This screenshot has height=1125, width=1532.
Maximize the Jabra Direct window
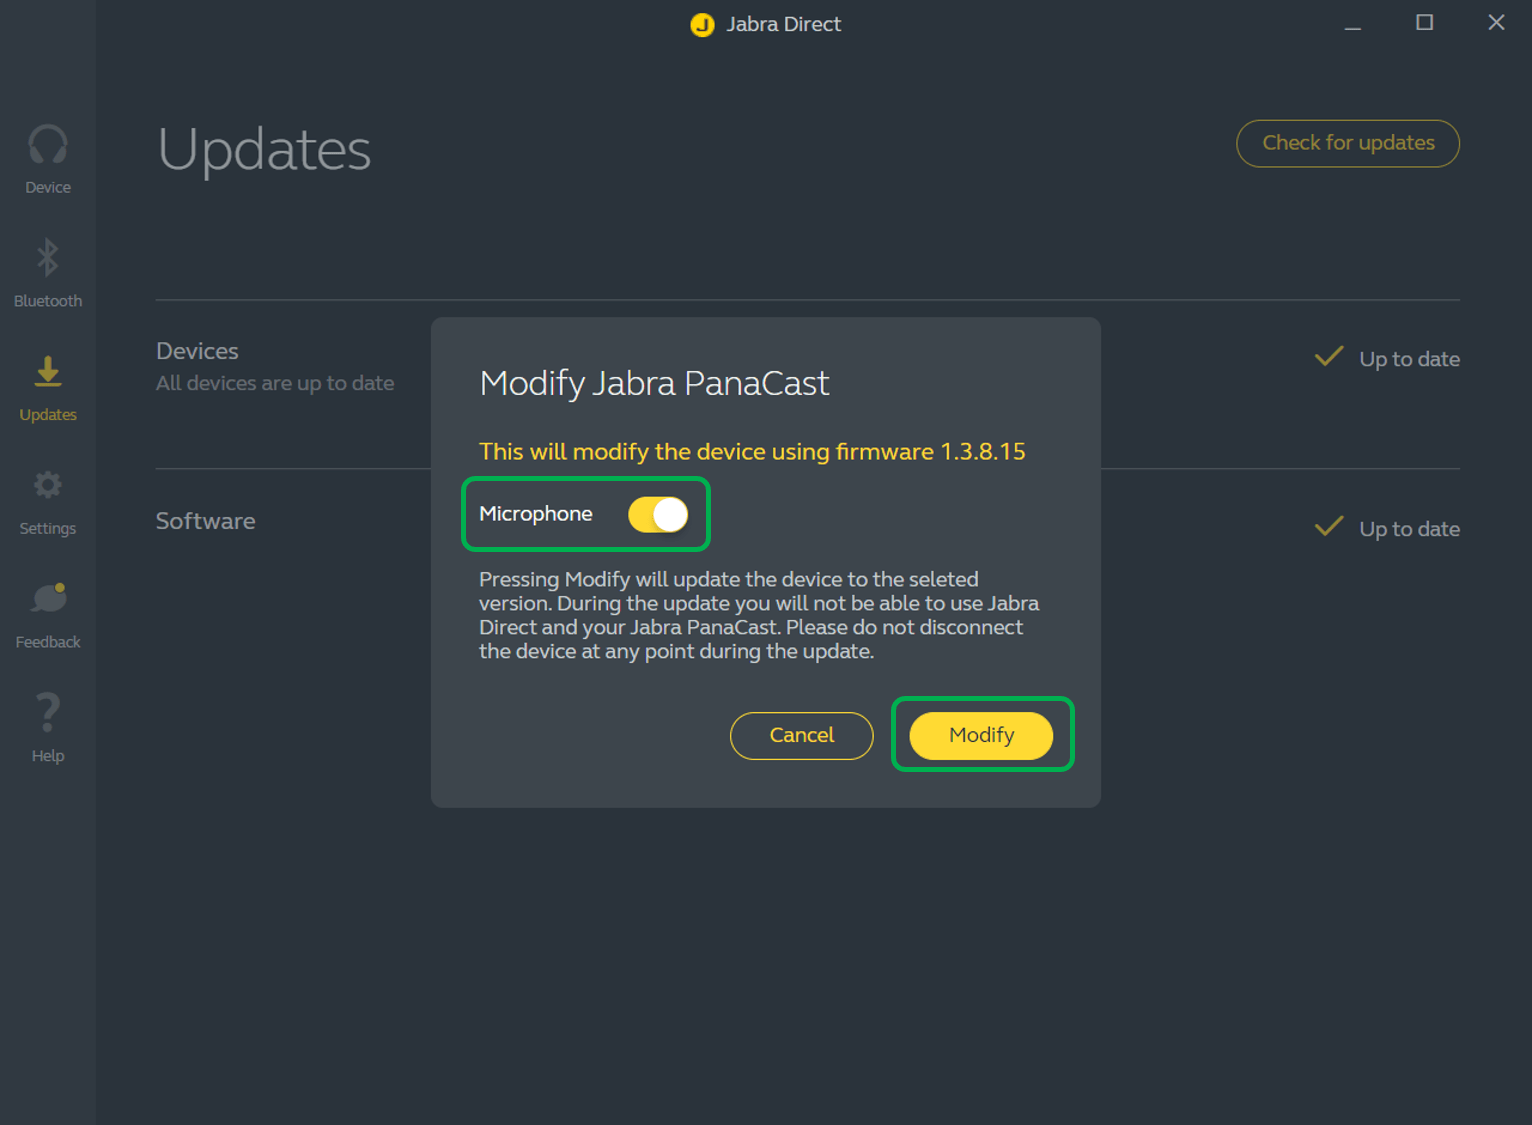(1425, 23)
